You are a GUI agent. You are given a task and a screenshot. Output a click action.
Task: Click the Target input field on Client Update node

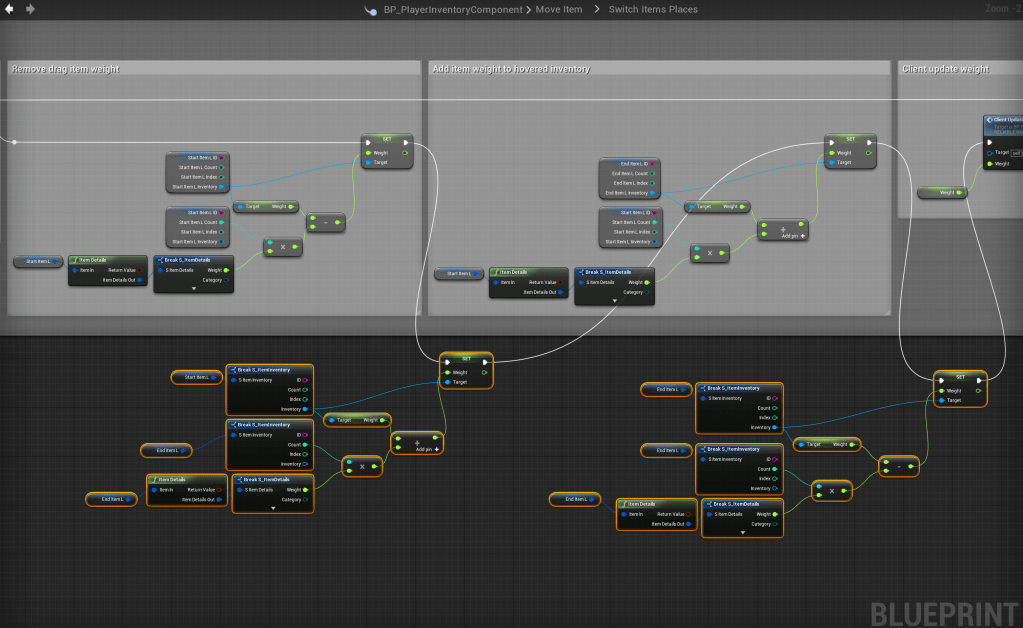click(1015, 153)
